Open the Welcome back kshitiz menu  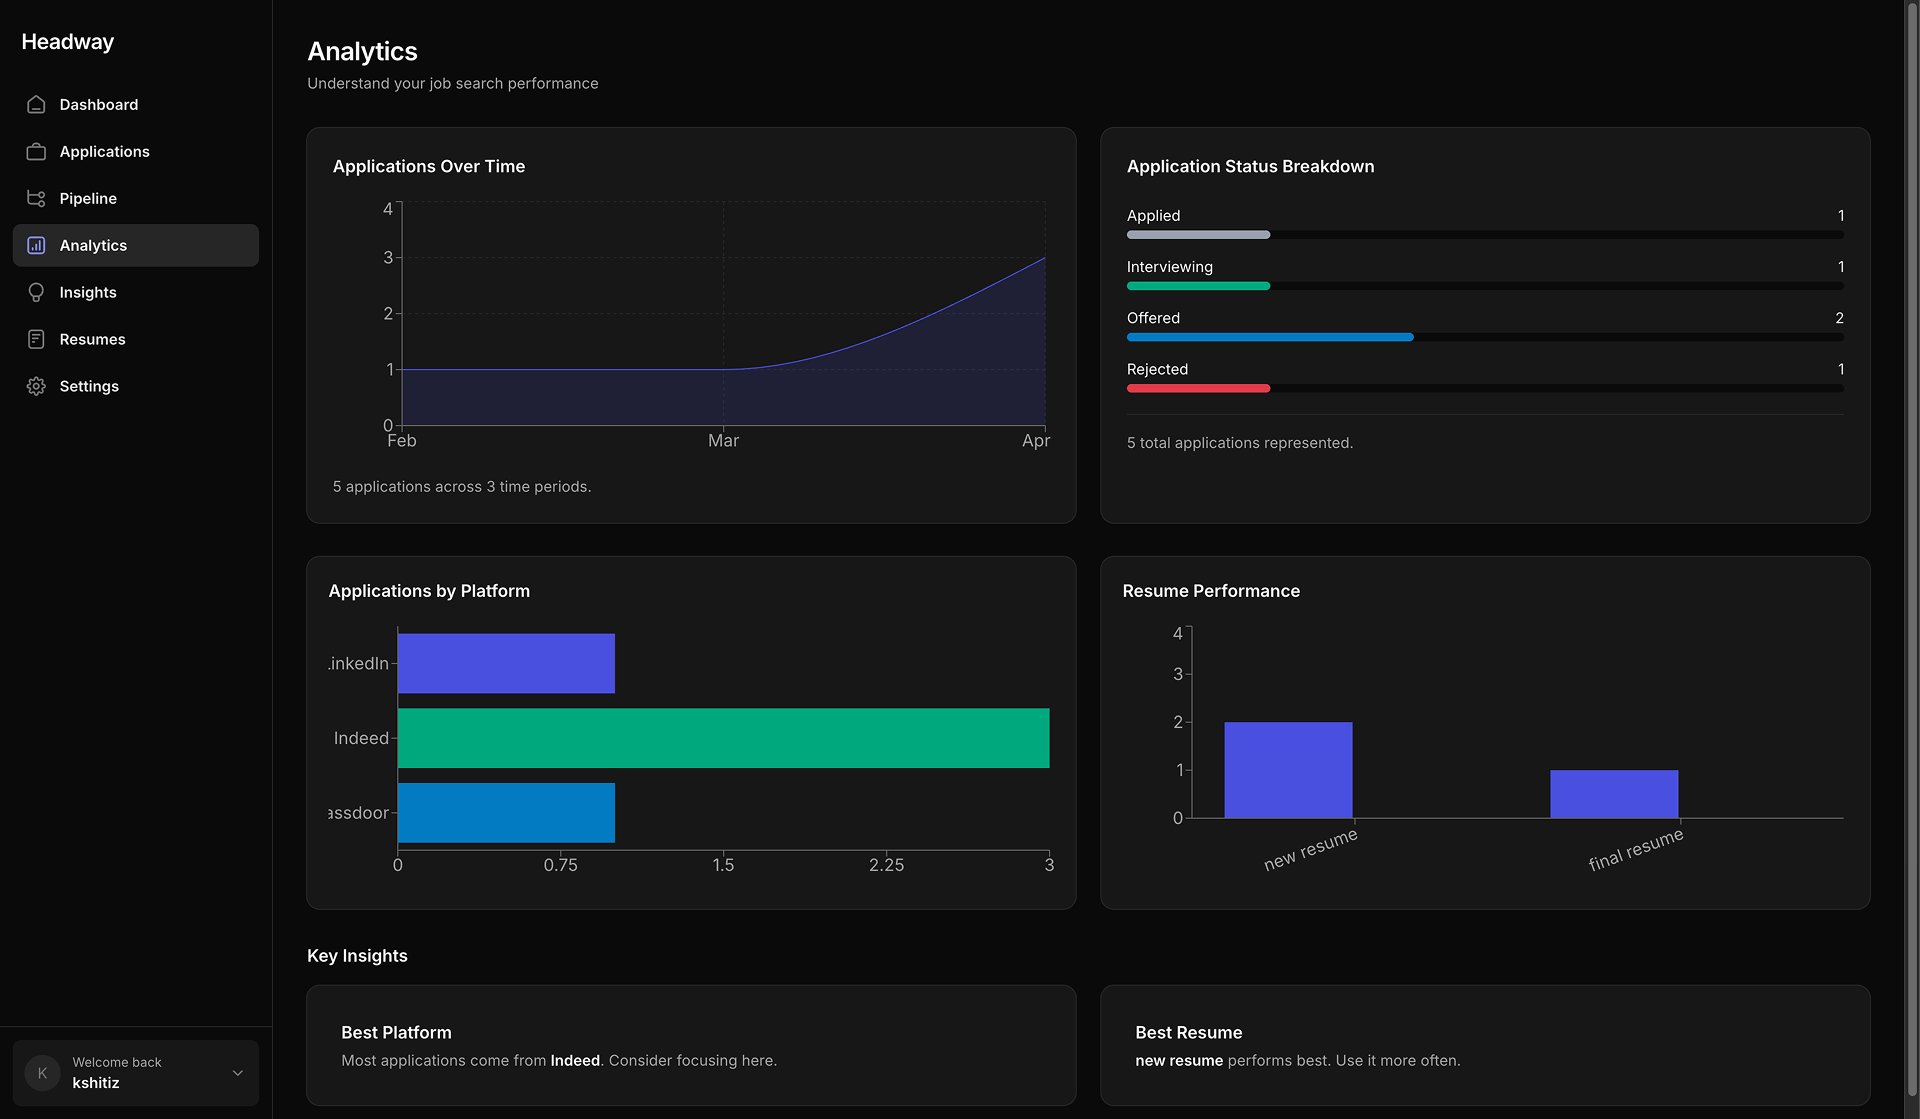[x=136, y=1073]
